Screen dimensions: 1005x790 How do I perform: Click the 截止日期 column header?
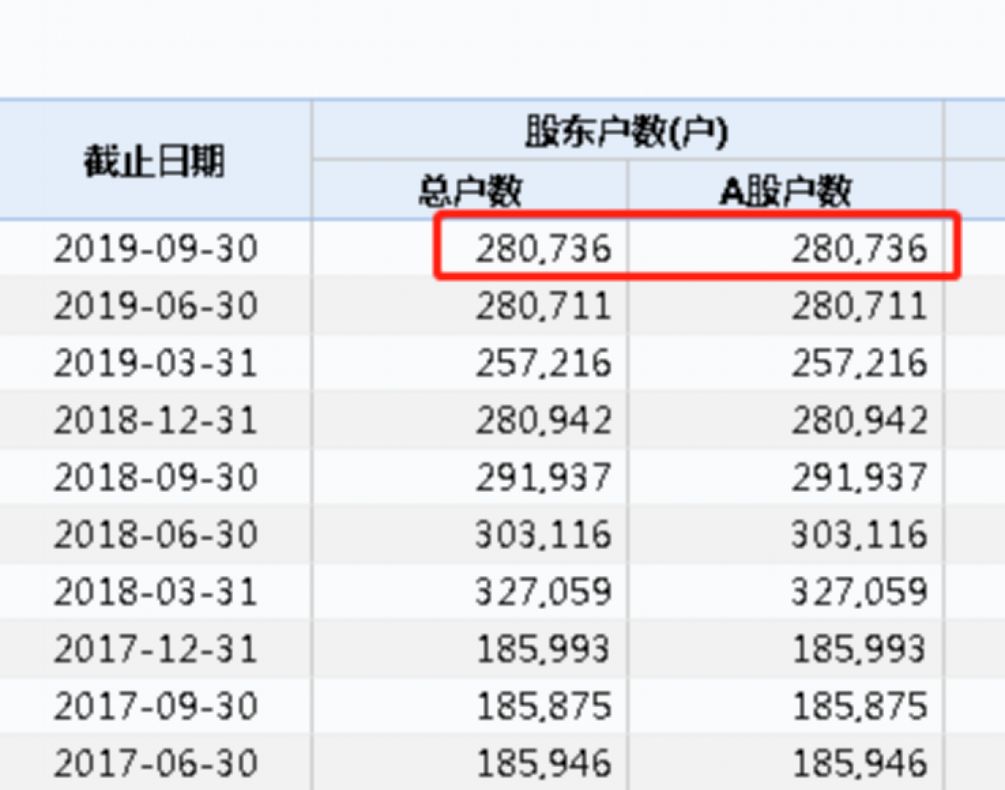pyautogui.click(x=154, y=161)
